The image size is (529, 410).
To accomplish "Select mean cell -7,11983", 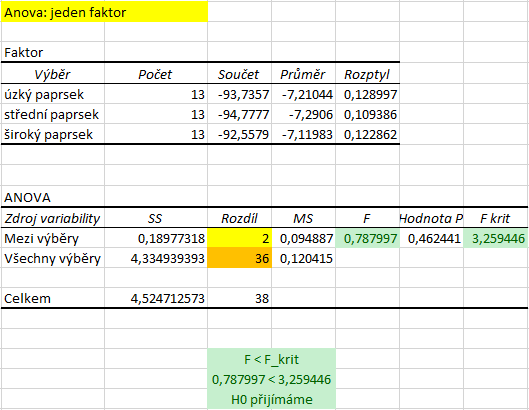I will click(x=304, y=134).
